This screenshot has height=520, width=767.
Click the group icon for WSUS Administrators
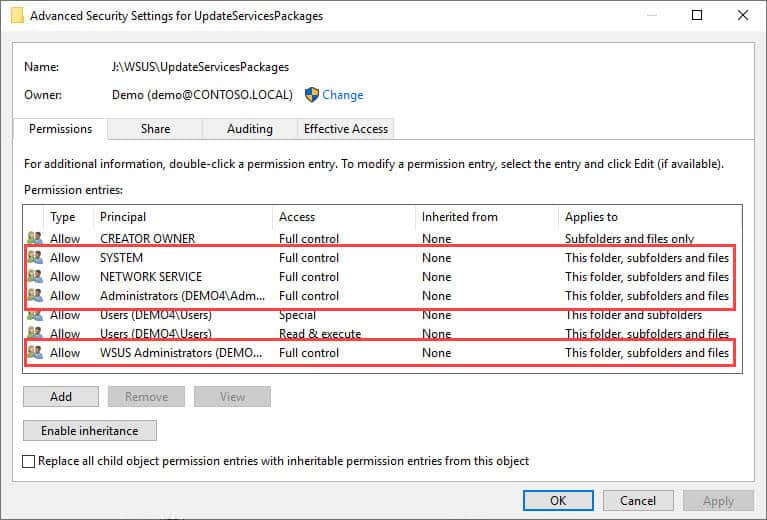pos(35,353)
